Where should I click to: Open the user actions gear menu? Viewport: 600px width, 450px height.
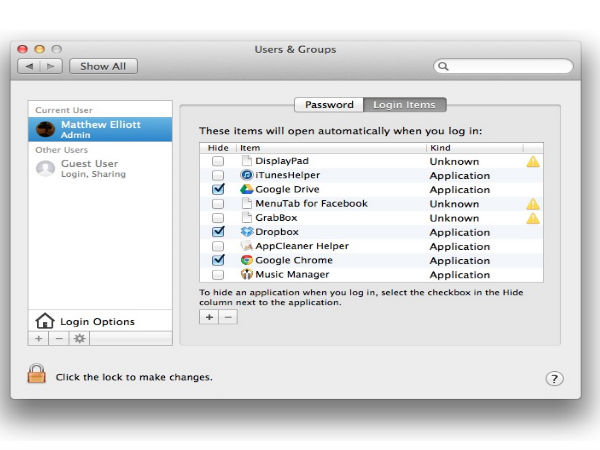coord(79,339)
